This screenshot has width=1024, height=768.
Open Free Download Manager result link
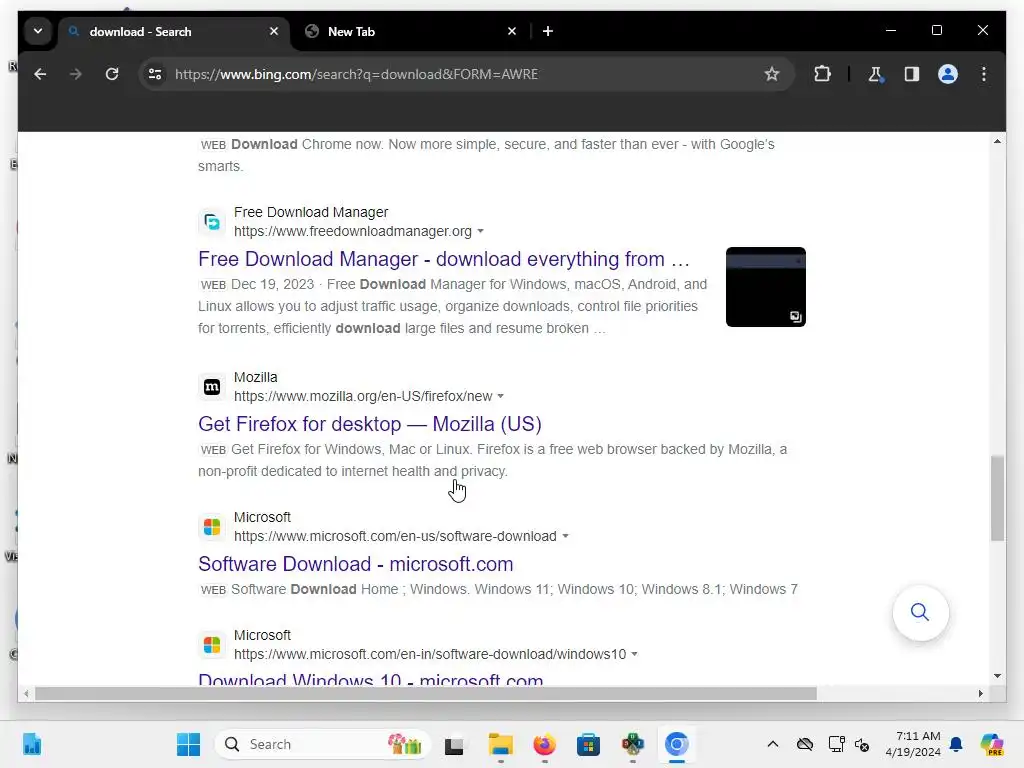click(x=443, y=259)
